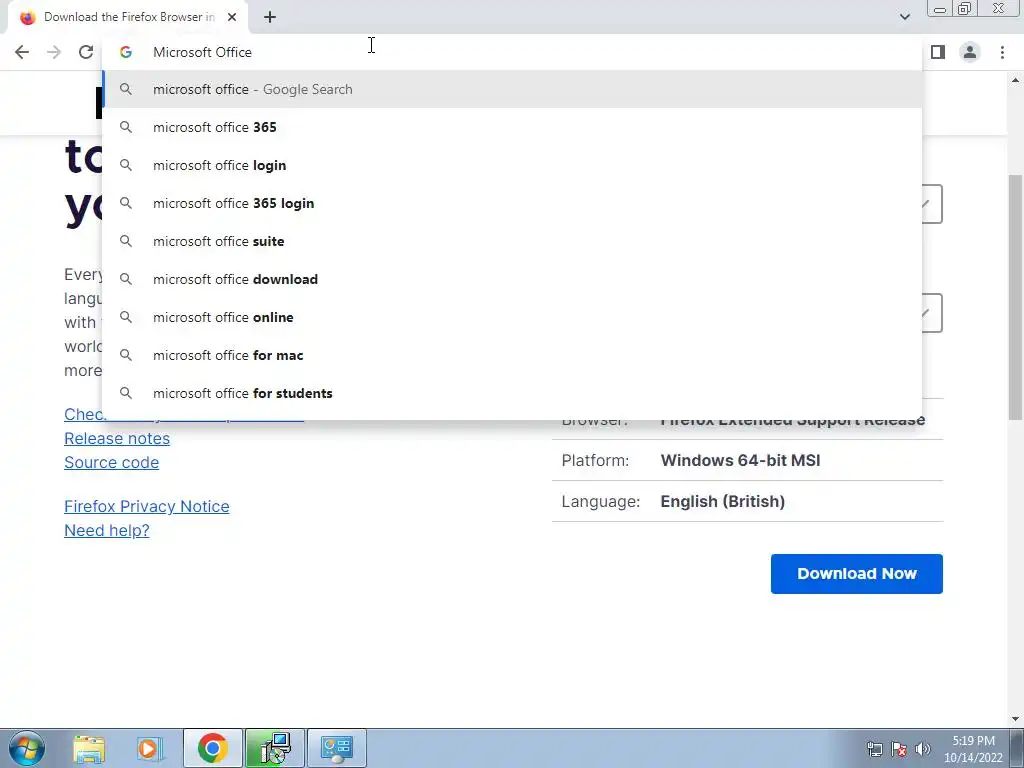The height and width of the screenshot is (768, 1024).
Task: Click the forward navigation arrow
Action: [54, 52]
